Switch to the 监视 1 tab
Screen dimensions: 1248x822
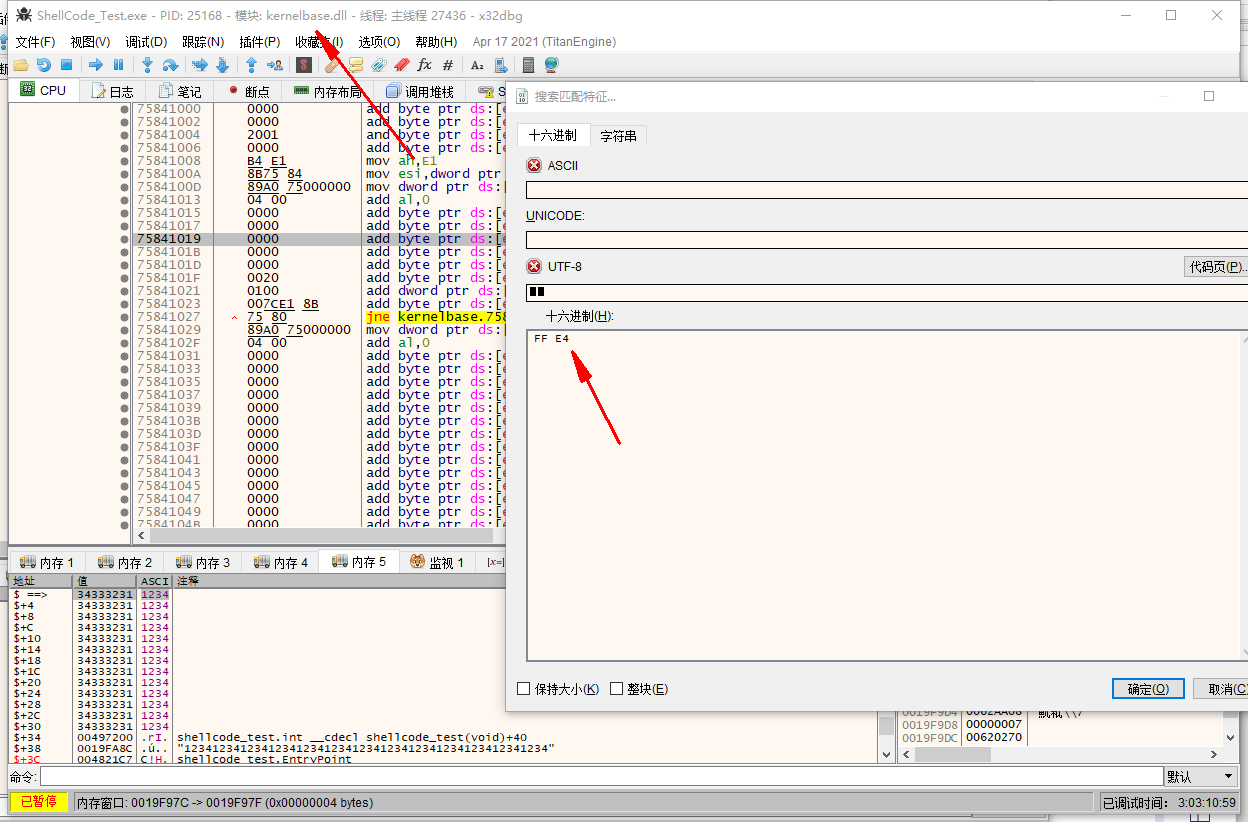(437, 562)
